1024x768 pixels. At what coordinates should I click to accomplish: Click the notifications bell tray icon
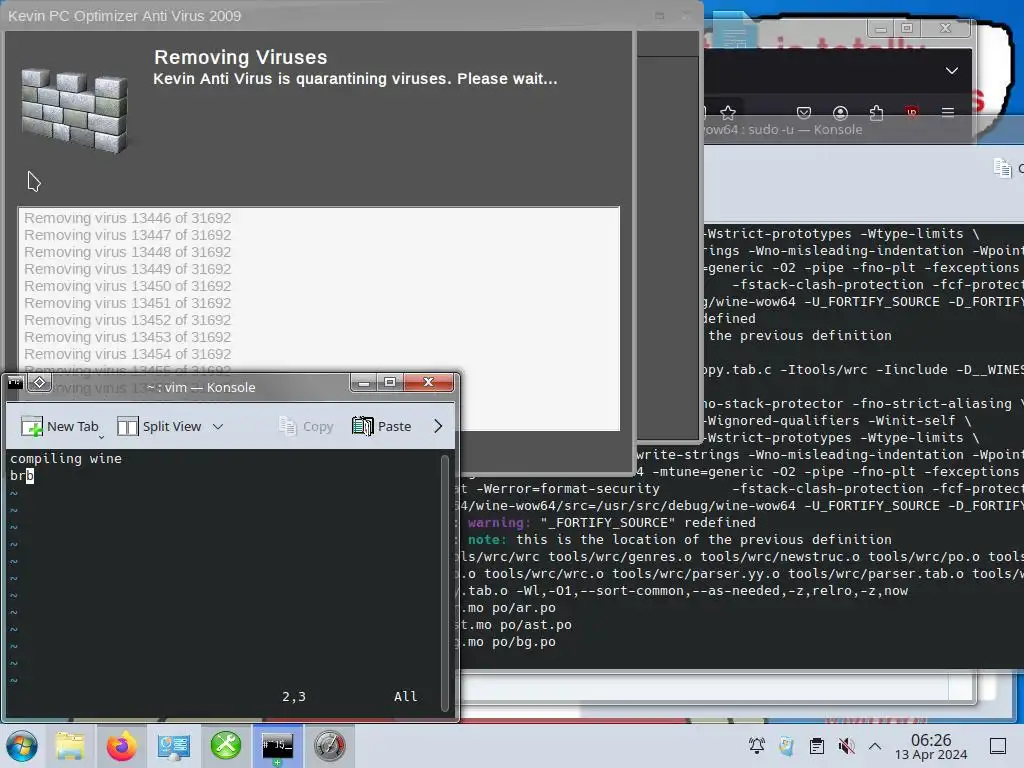tap(757, 746)
